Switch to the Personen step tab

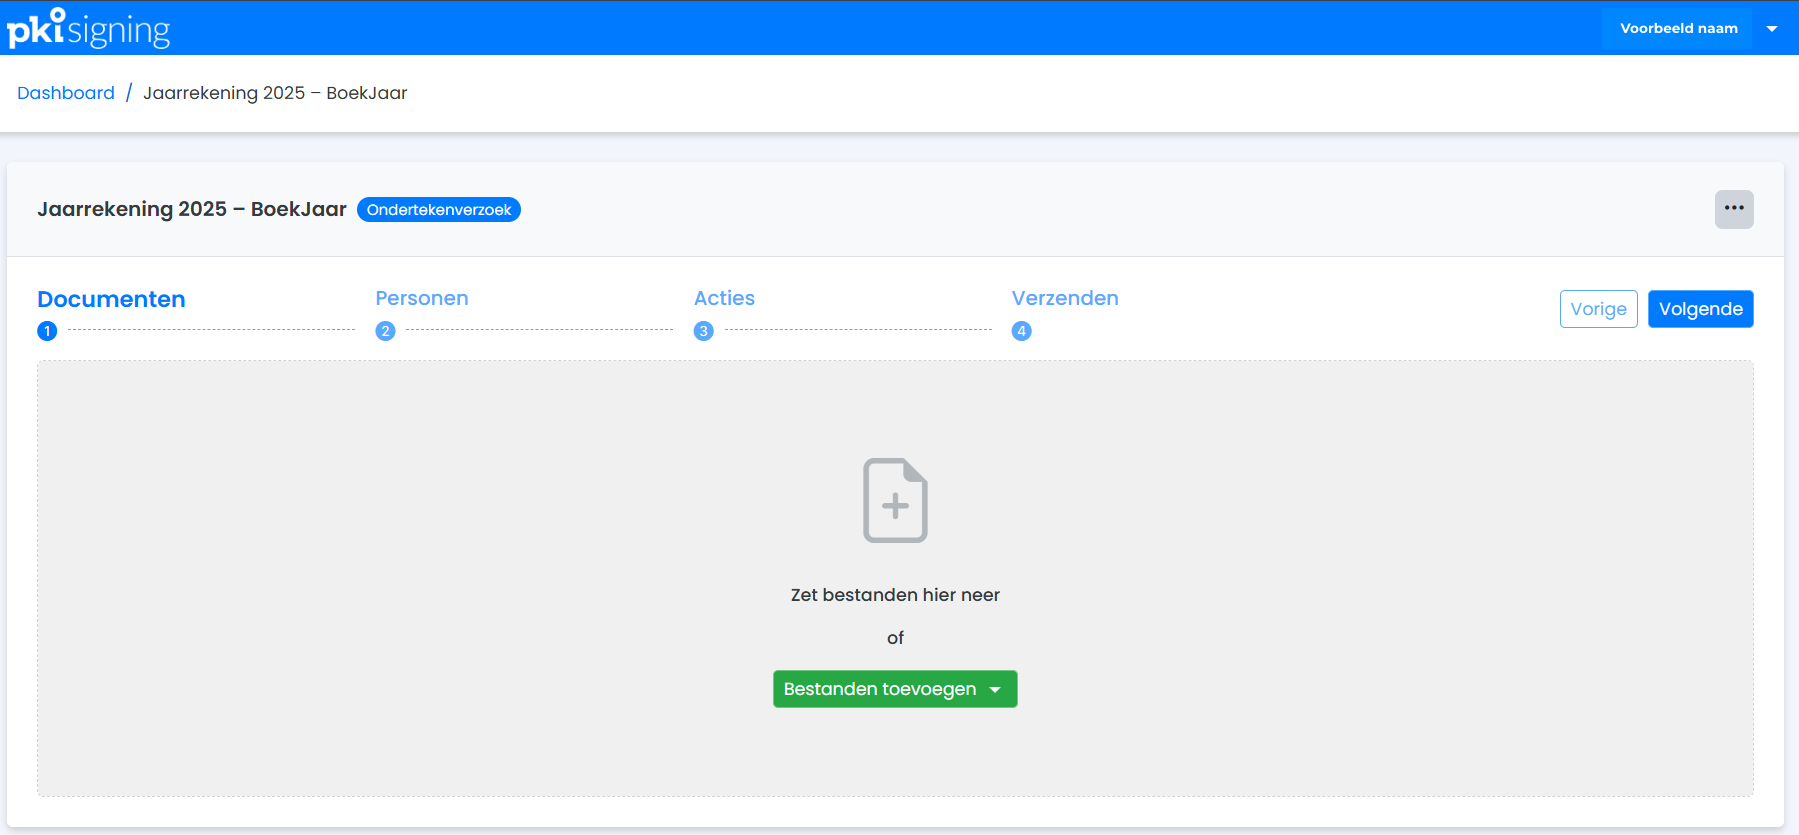tap(422, 298)
